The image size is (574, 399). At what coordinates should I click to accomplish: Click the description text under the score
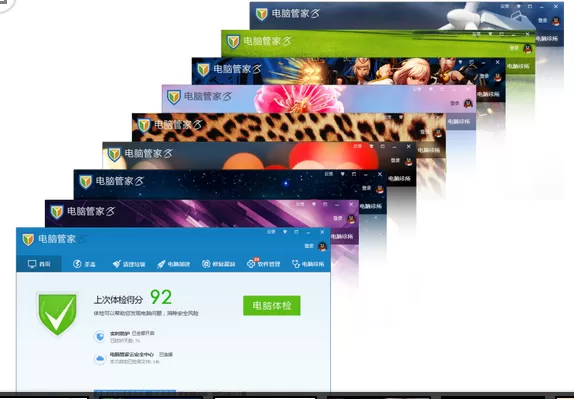[x=146, y=313]
